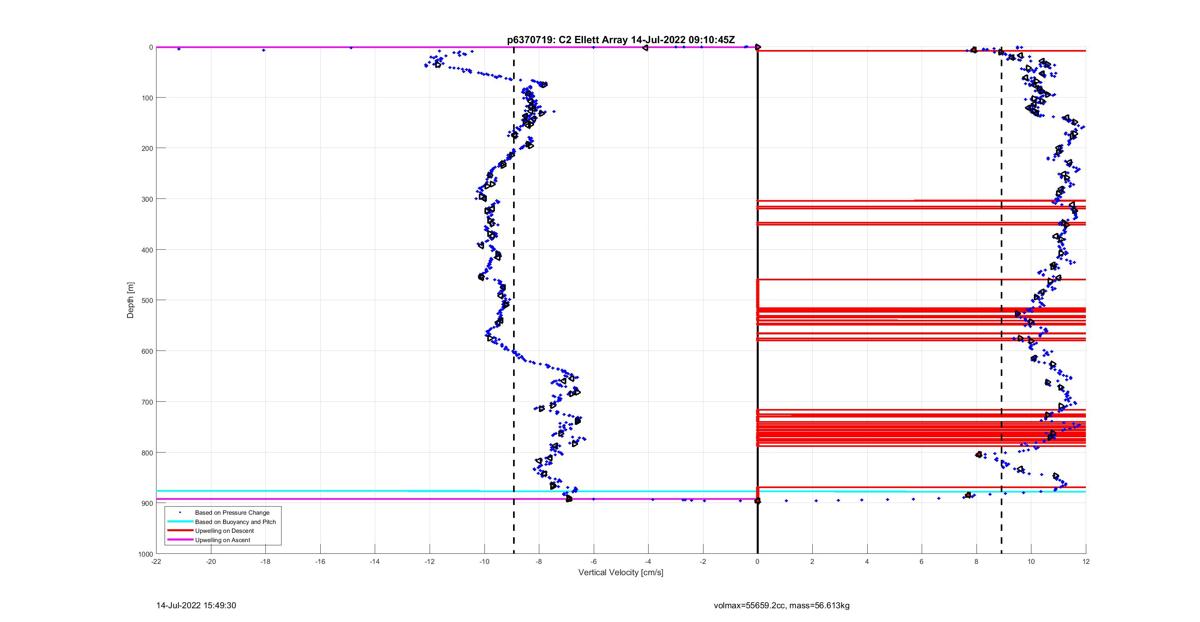
Task: Click the timestamp '14-Jul-2022 15:49:30' in the footer
Action: [x=196, y=605]
